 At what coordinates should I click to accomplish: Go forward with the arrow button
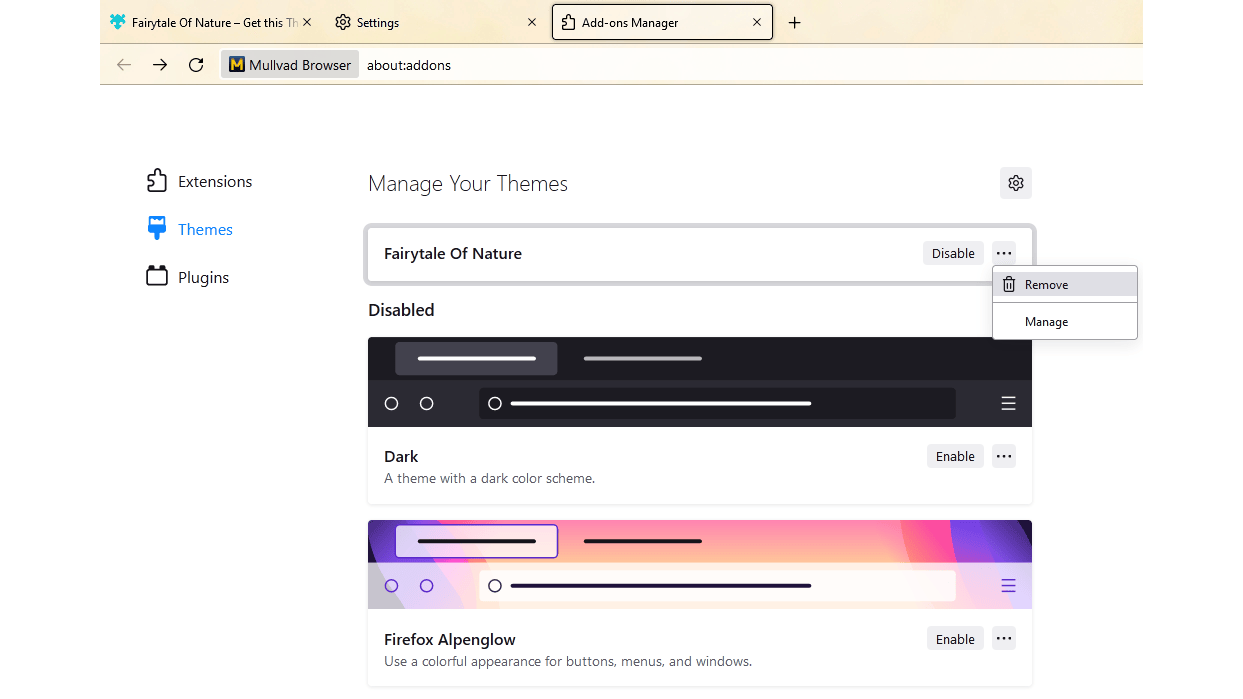tap(160, 65)
